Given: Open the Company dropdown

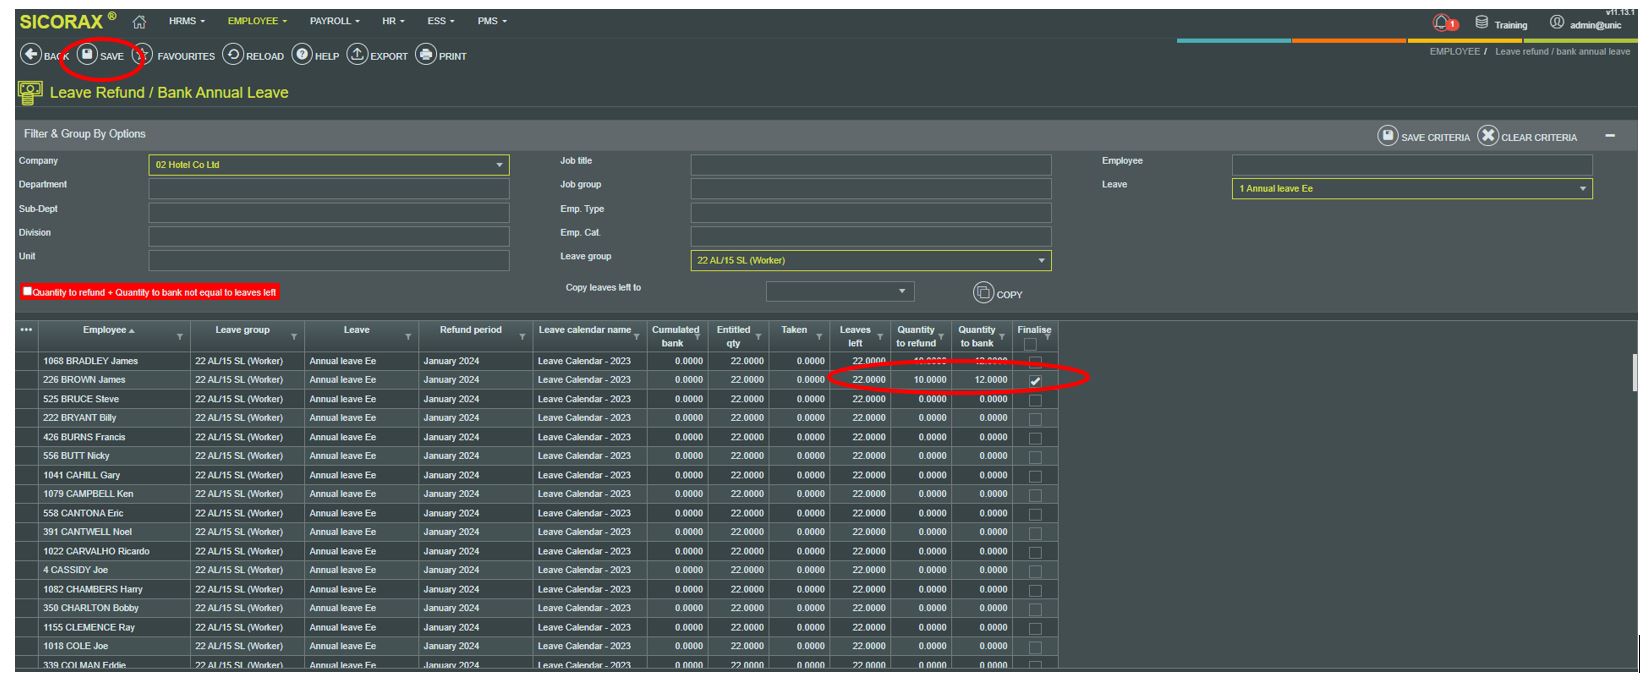Looking at the screenshot, I should pos(329,165).
